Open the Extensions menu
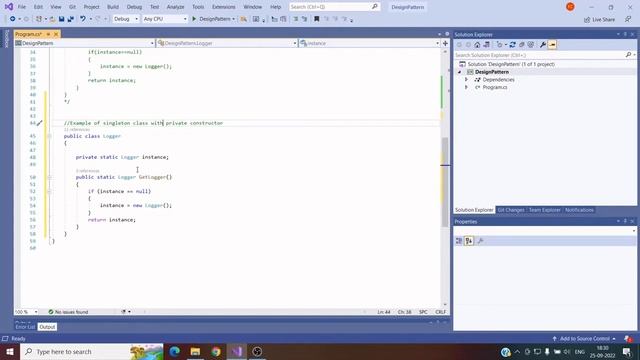This screenshot has width=640, height=360. (224, 7)
